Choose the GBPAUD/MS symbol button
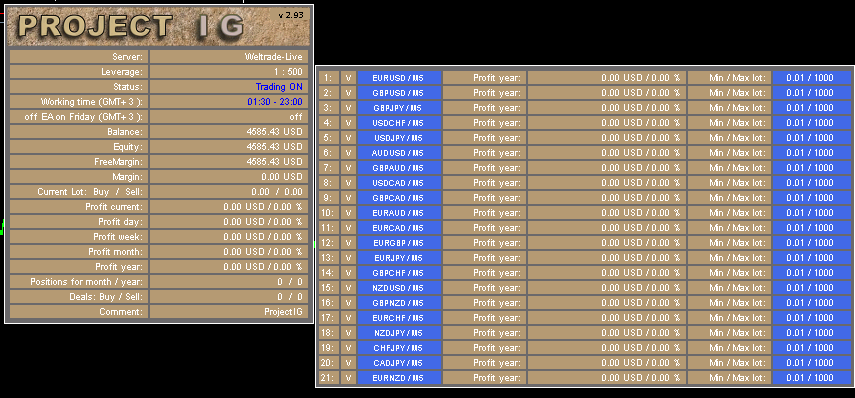 pos(399,168)
